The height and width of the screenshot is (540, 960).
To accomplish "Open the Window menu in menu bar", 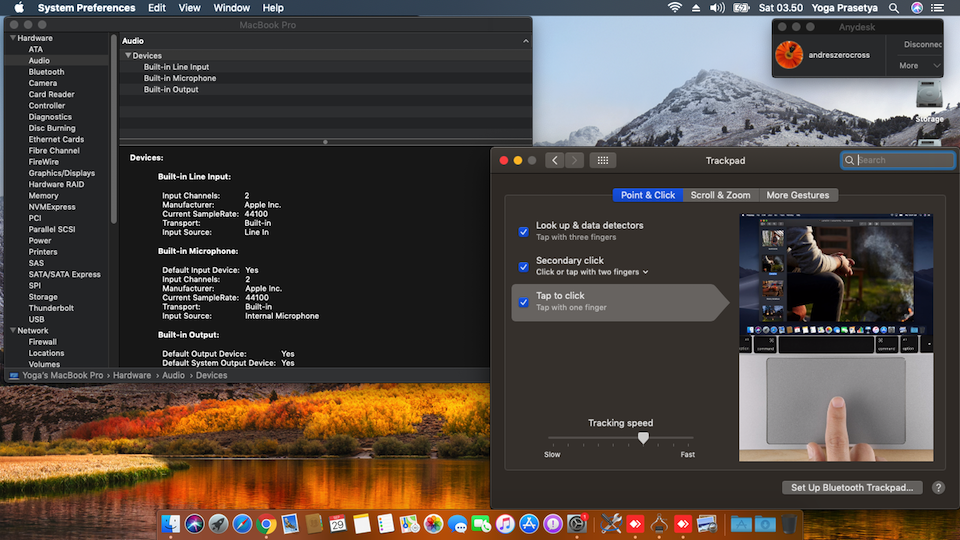I will 232,8.
